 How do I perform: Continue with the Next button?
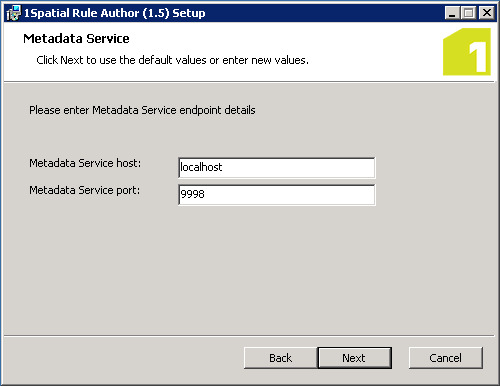tap(354, 358)
